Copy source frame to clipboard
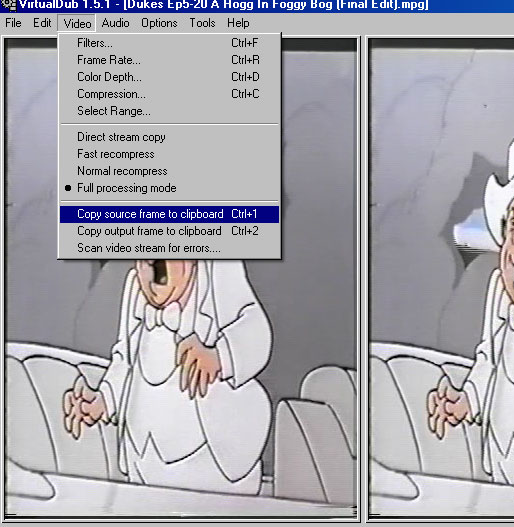The image size is (514, 527). [169, 214]
